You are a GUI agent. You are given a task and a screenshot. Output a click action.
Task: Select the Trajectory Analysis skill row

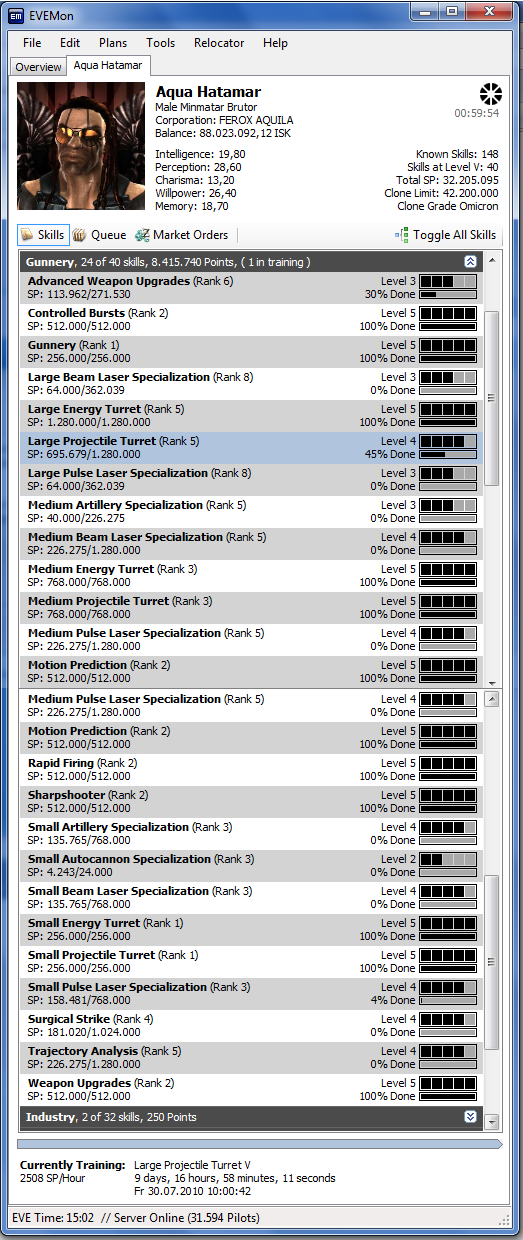pos(251,1058)
